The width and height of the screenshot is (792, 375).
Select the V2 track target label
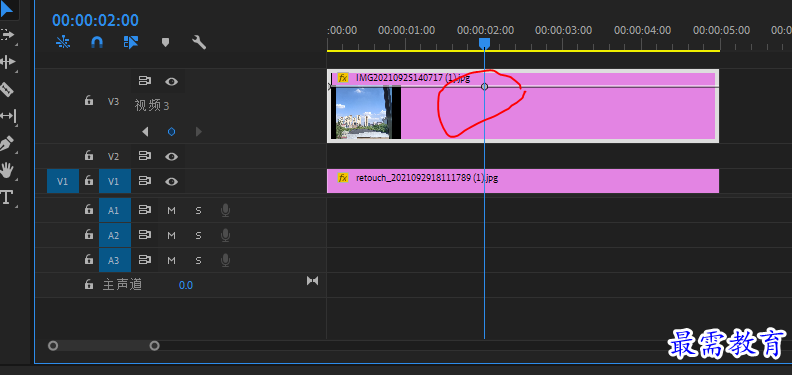[x=114, y=156]
